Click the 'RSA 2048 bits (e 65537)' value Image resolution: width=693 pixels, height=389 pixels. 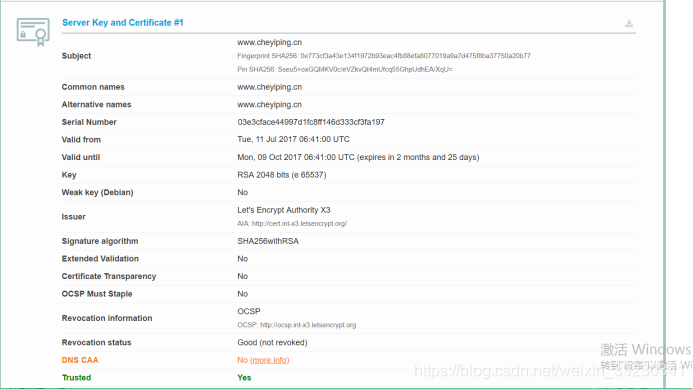[x=282, y=175]
